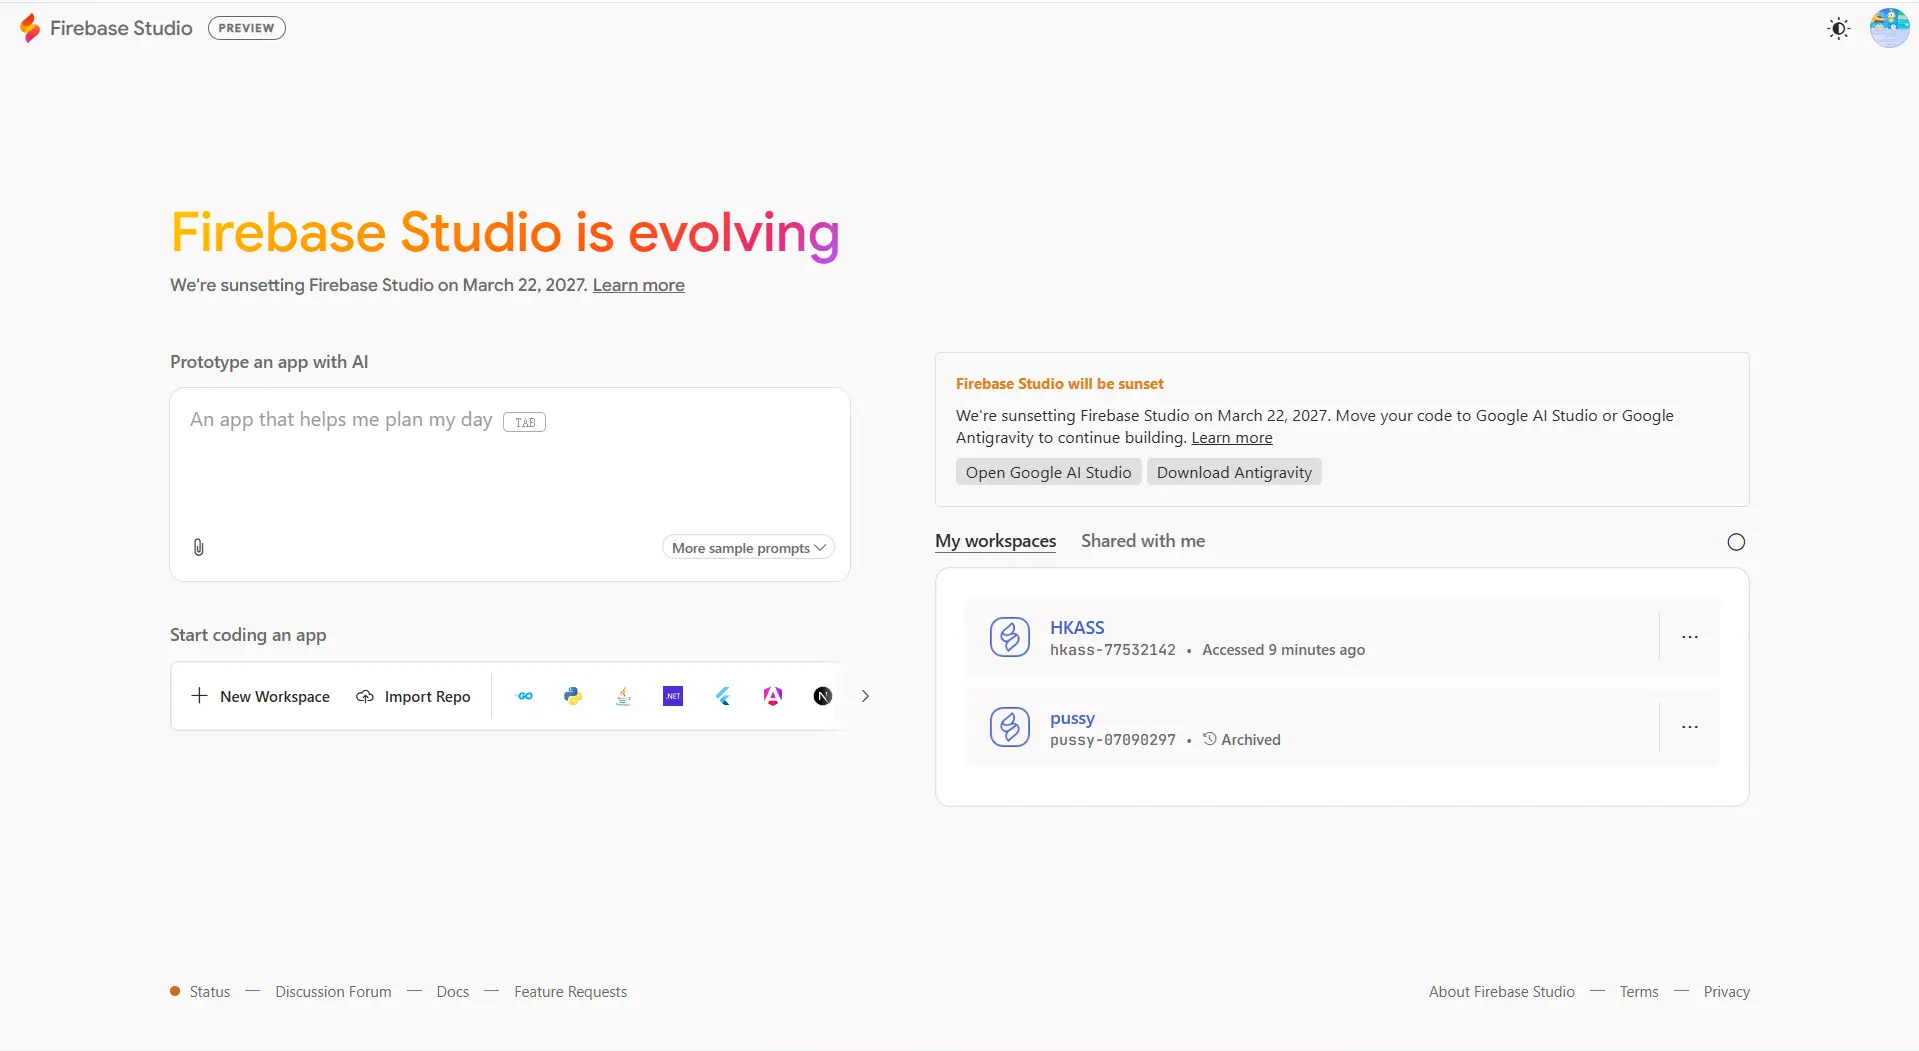
Task: Click the Firebase Studio flame logo
Action: pos(31,28)
